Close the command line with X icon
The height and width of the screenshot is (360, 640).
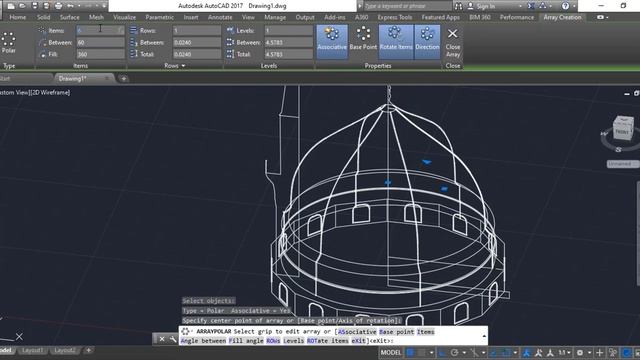coord(162,339)
